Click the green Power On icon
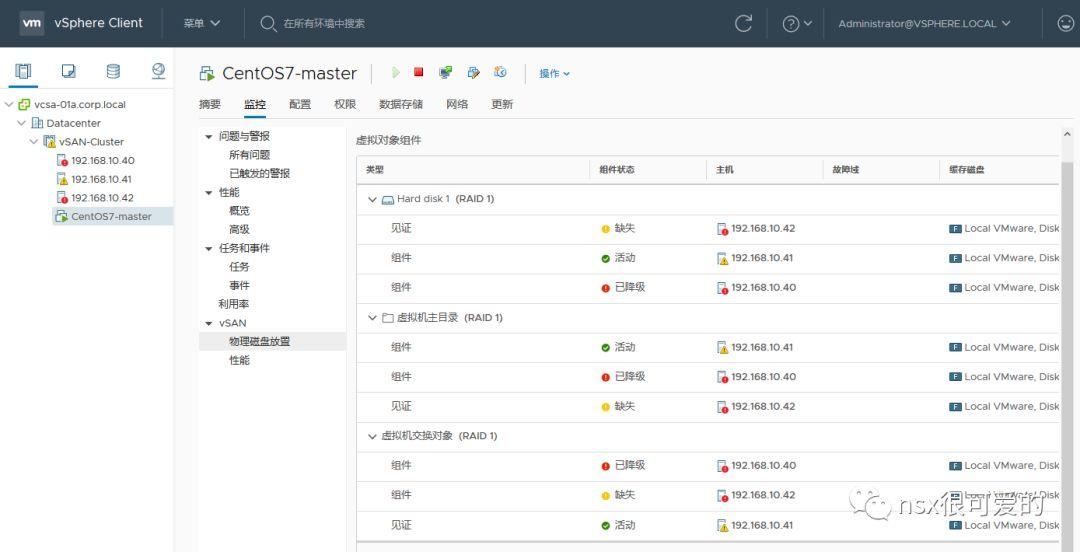Screen dimensions: 1080x552 [395, 72]
